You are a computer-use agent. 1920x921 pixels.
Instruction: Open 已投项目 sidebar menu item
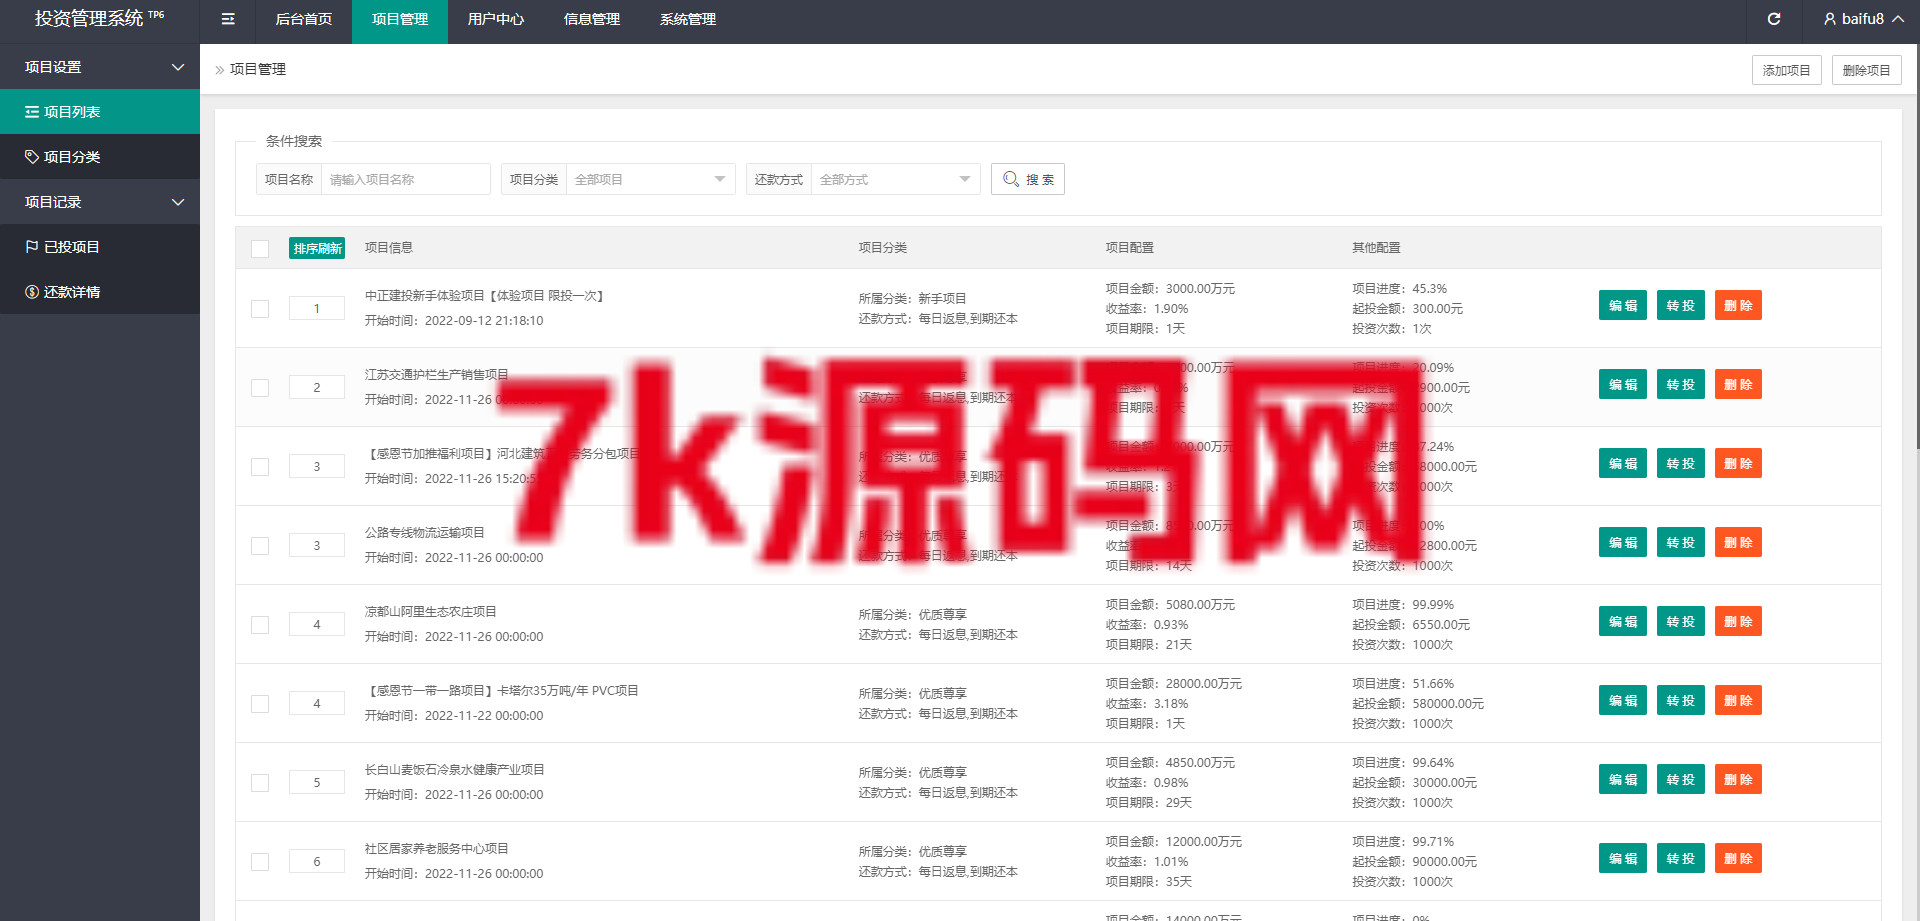(100, 247)
